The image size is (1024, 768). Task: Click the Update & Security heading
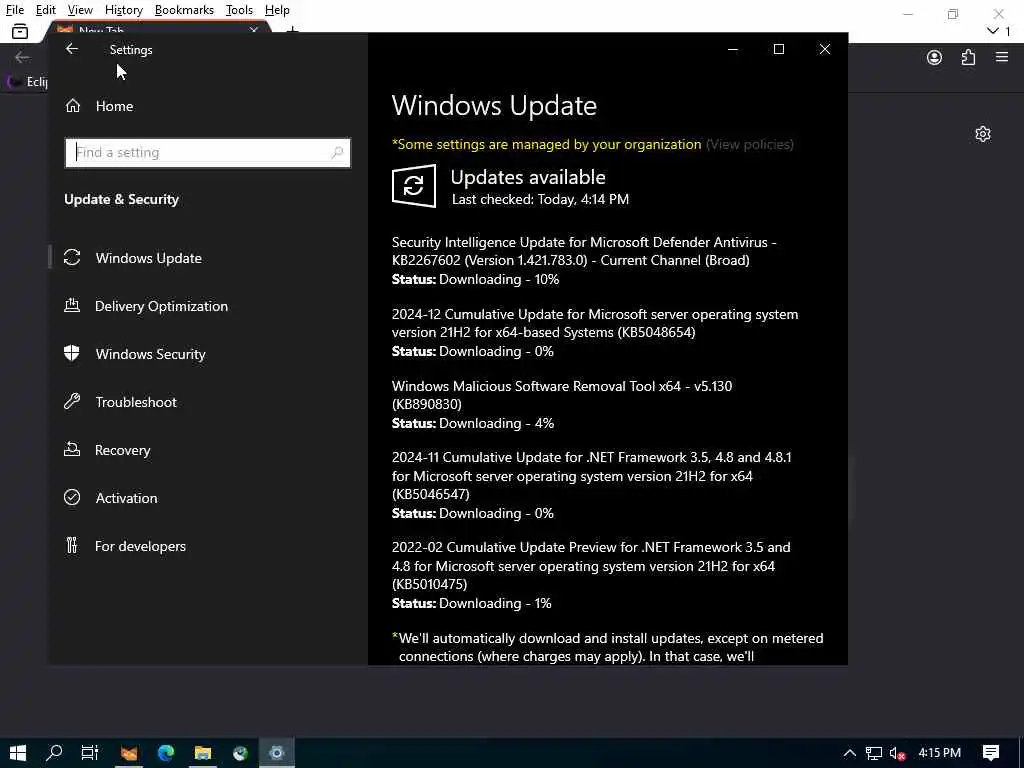121,199
